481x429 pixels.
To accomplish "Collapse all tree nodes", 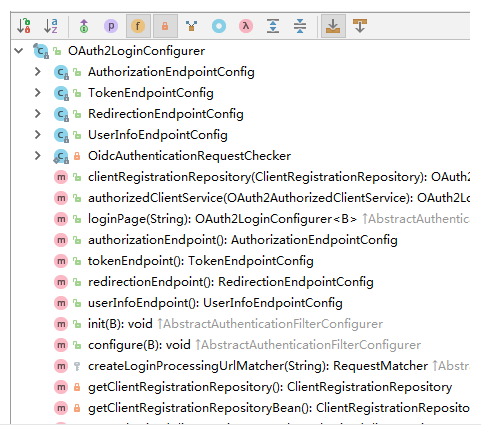I will click(300, 26).
